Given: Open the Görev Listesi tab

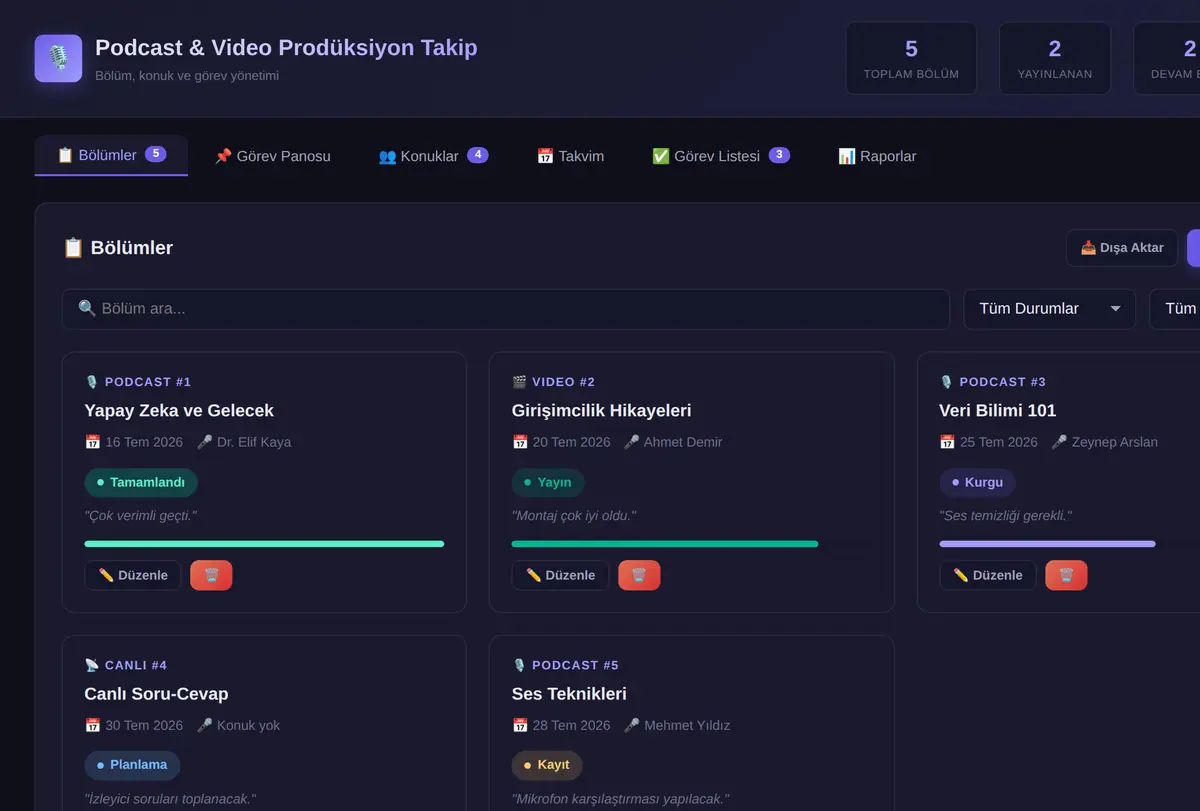Looking at the screenshot, I should (x=721, y=156).
